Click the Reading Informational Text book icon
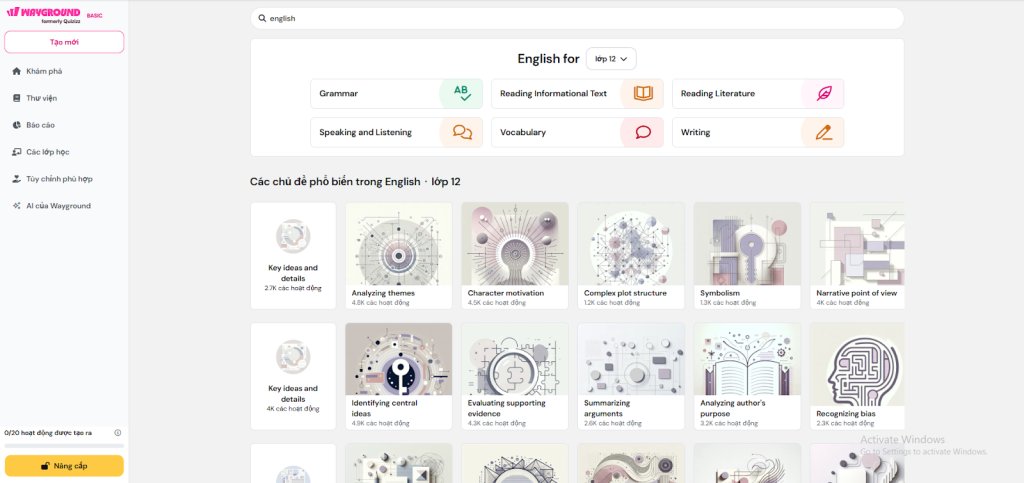1024x483 pixels. pos(642,93)
